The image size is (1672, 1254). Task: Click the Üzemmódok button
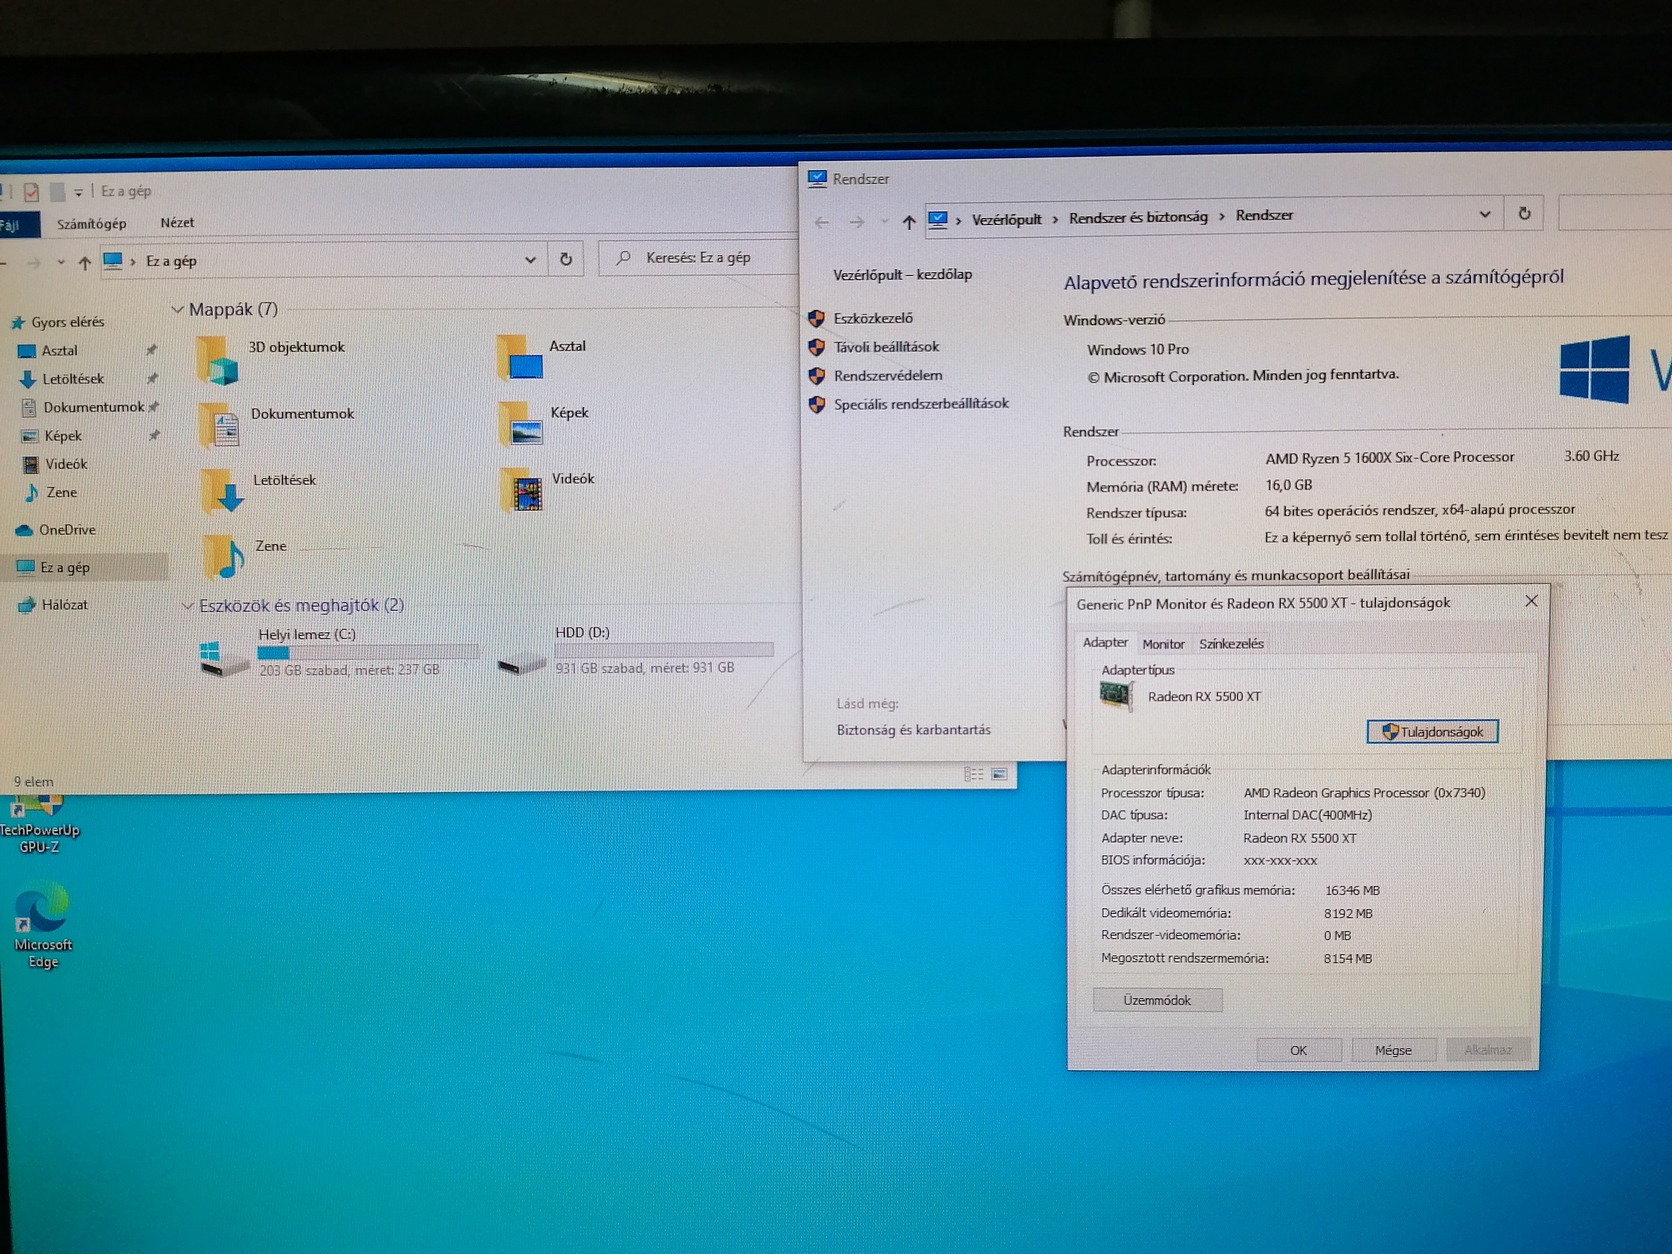(1157, 1000)
